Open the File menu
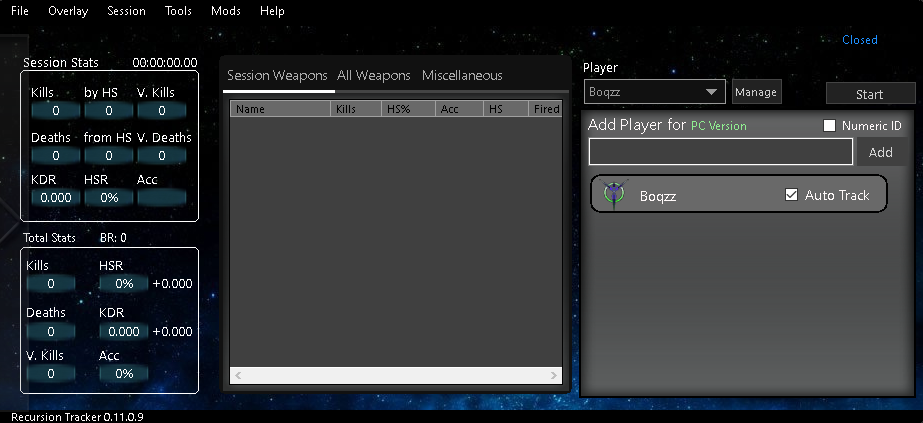 tap(20, 11)
